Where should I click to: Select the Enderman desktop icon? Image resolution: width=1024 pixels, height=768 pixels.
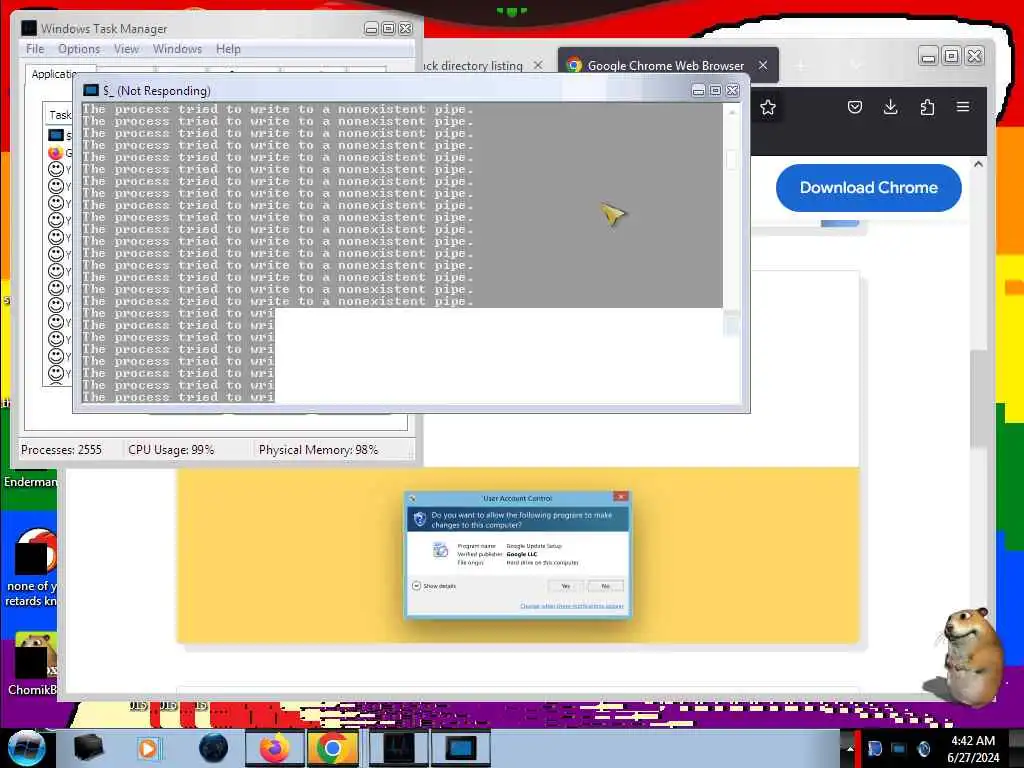pyautogui.click(x=30, y=481)
